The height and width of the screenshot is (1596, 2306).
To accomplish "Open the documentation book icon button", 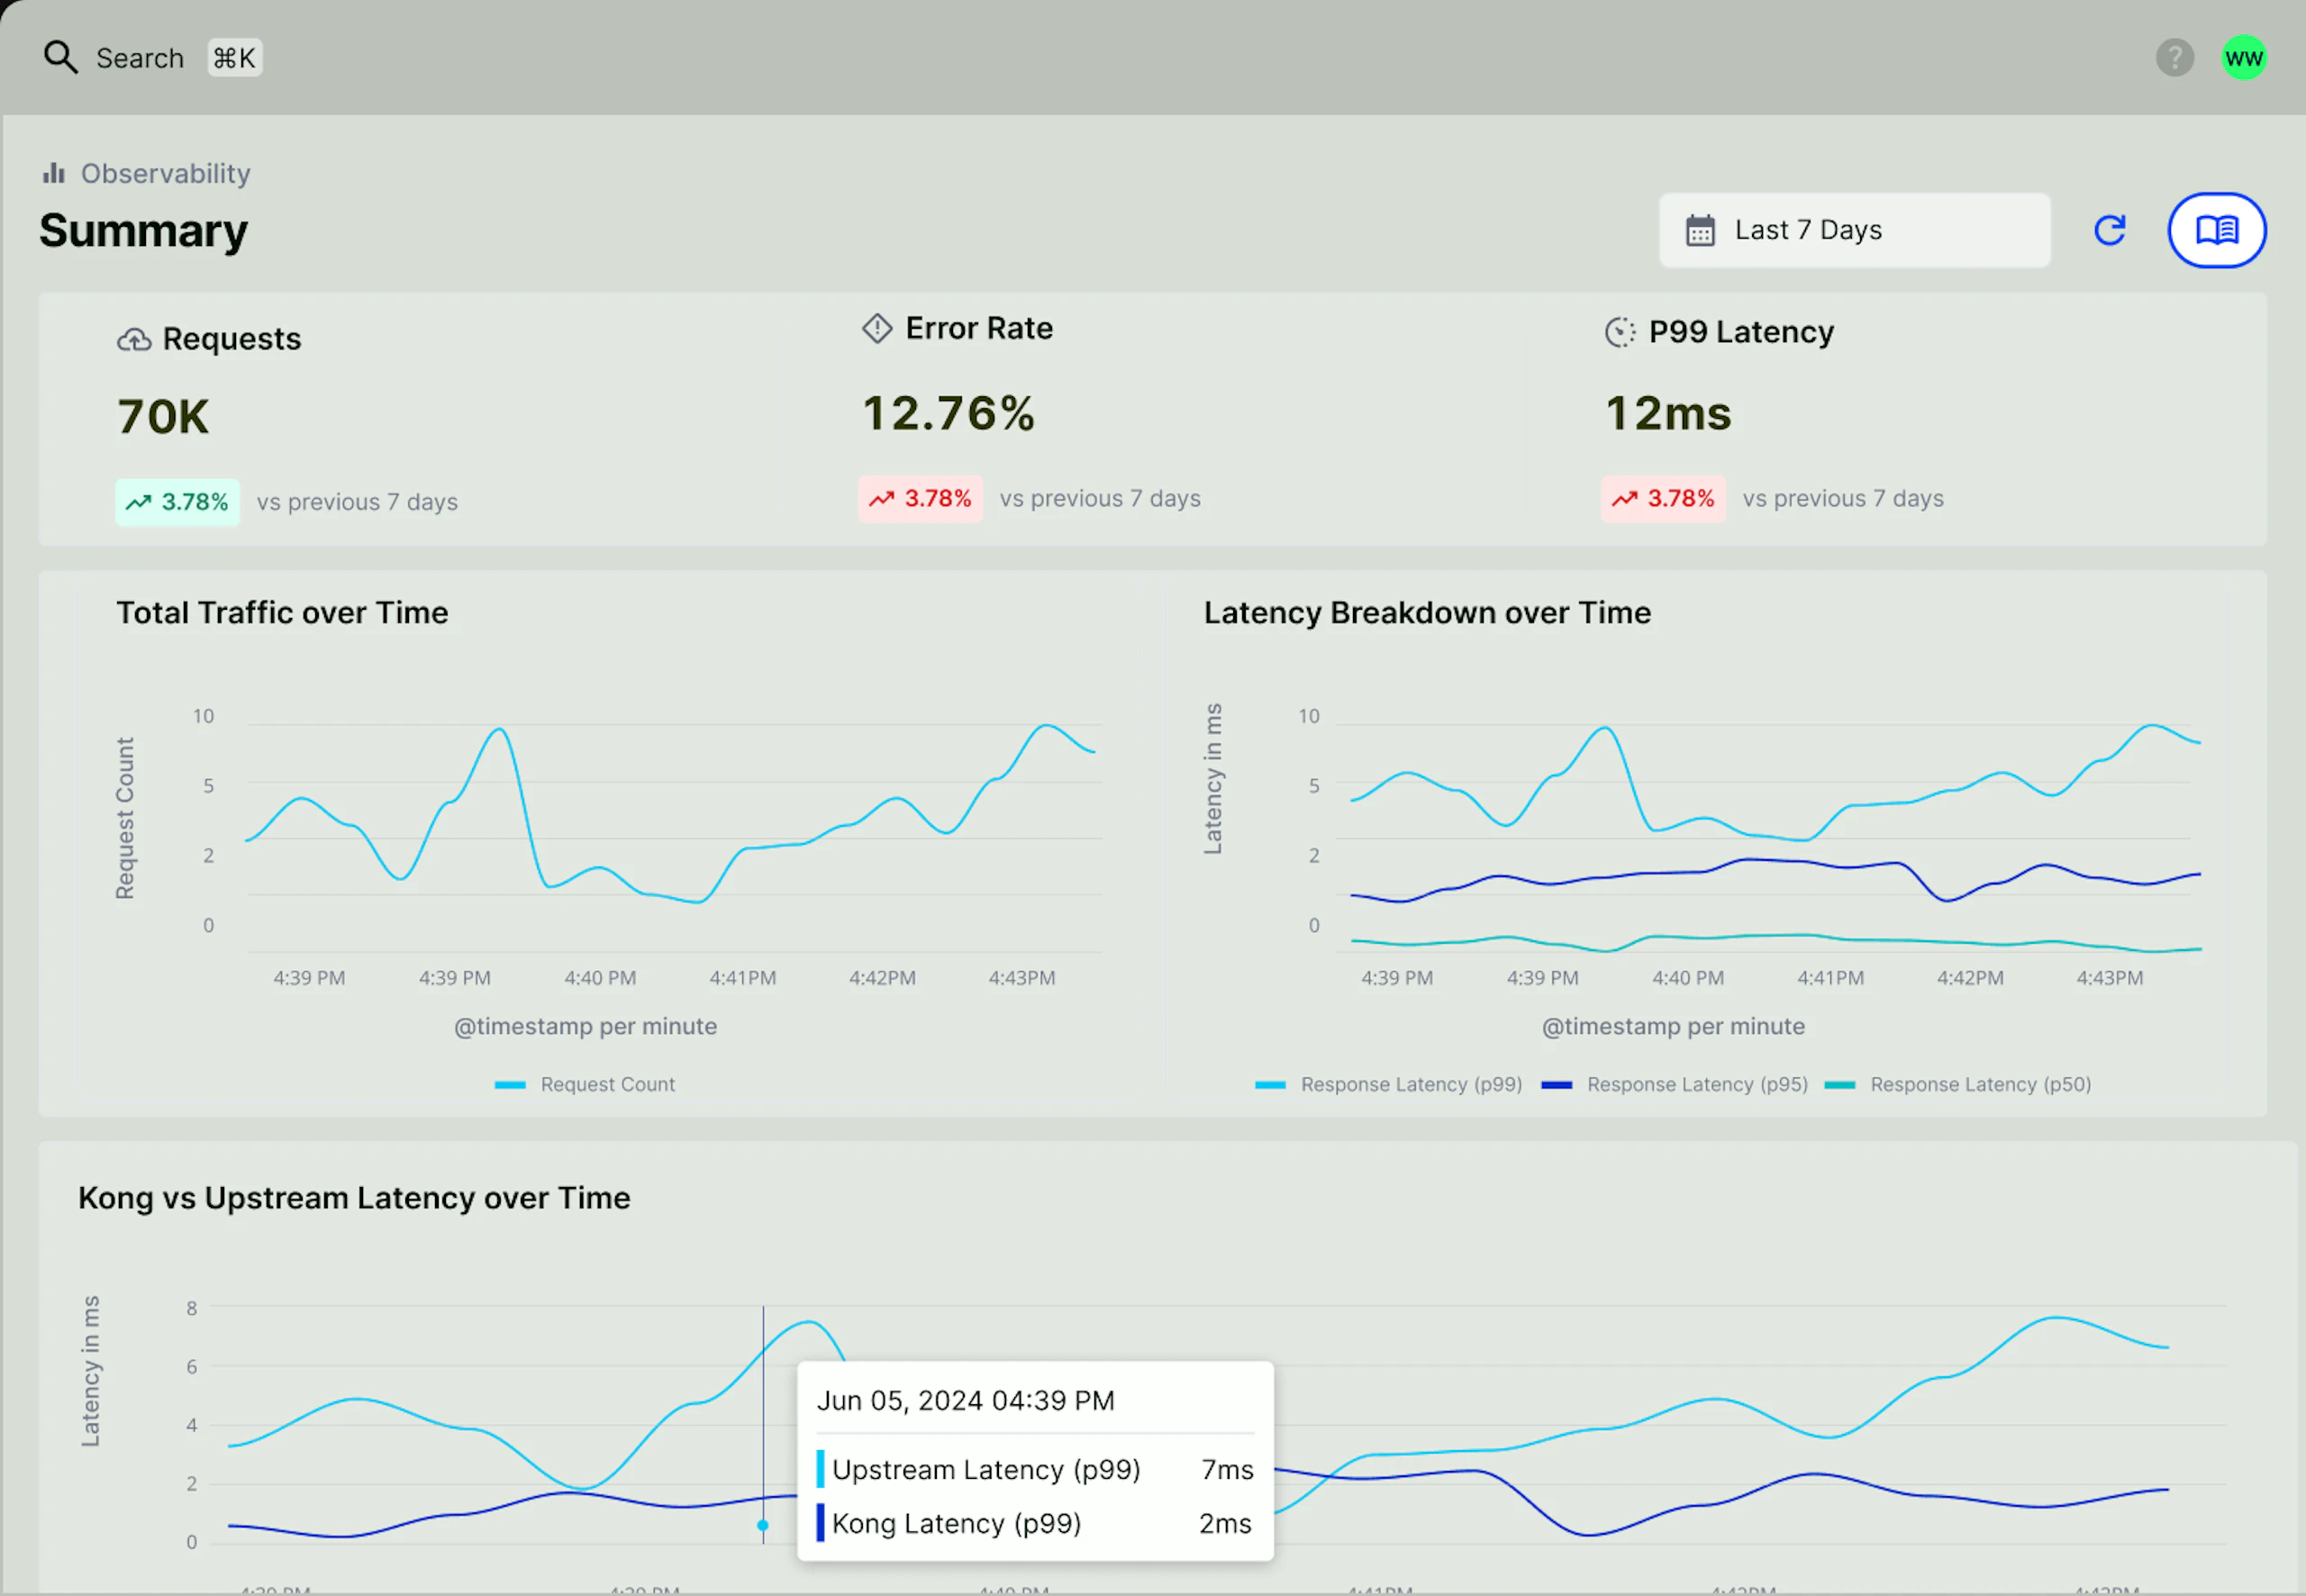I will click(x=2216, y=230).
